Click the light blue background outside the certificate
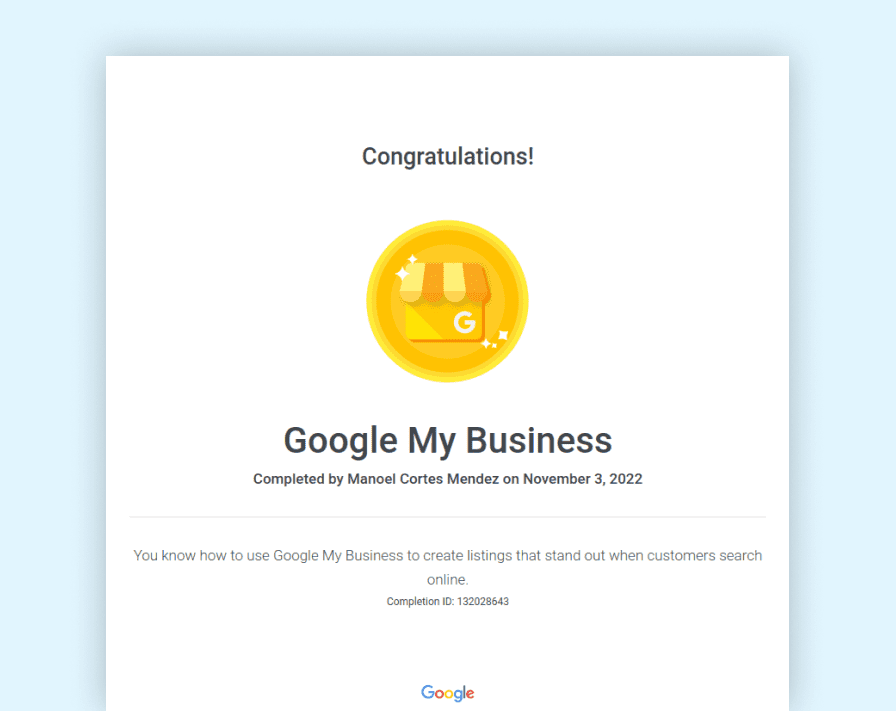The width and height of the screenshot is (896, 711). point(50,350)
